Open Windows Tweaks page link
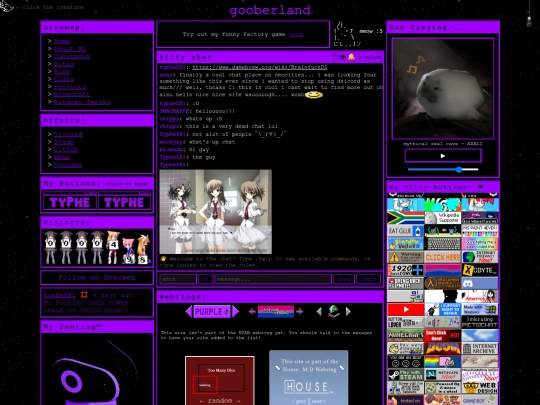The width and height of the screenshot is (540, 405). [x=82, y=102]
